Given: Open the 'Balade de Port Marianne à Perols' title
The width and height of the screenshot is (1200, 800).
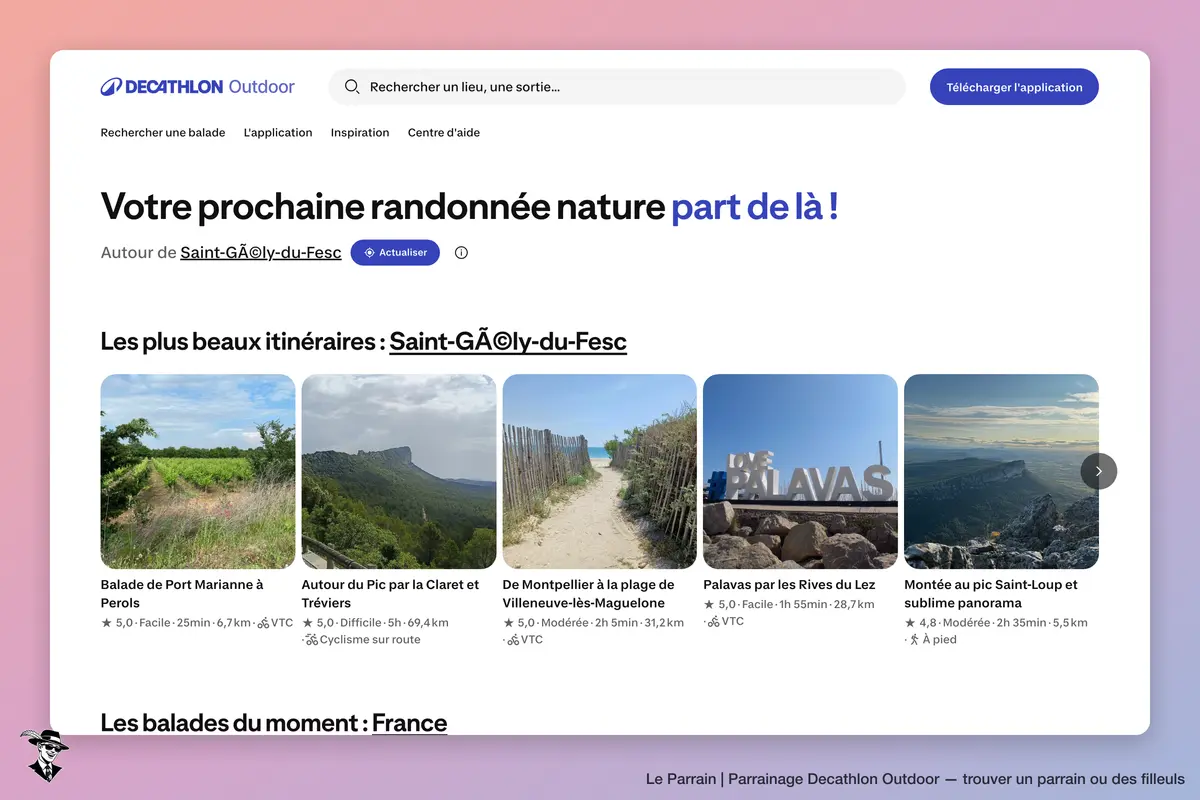Looking at the screenshot, I should point(182,594).
